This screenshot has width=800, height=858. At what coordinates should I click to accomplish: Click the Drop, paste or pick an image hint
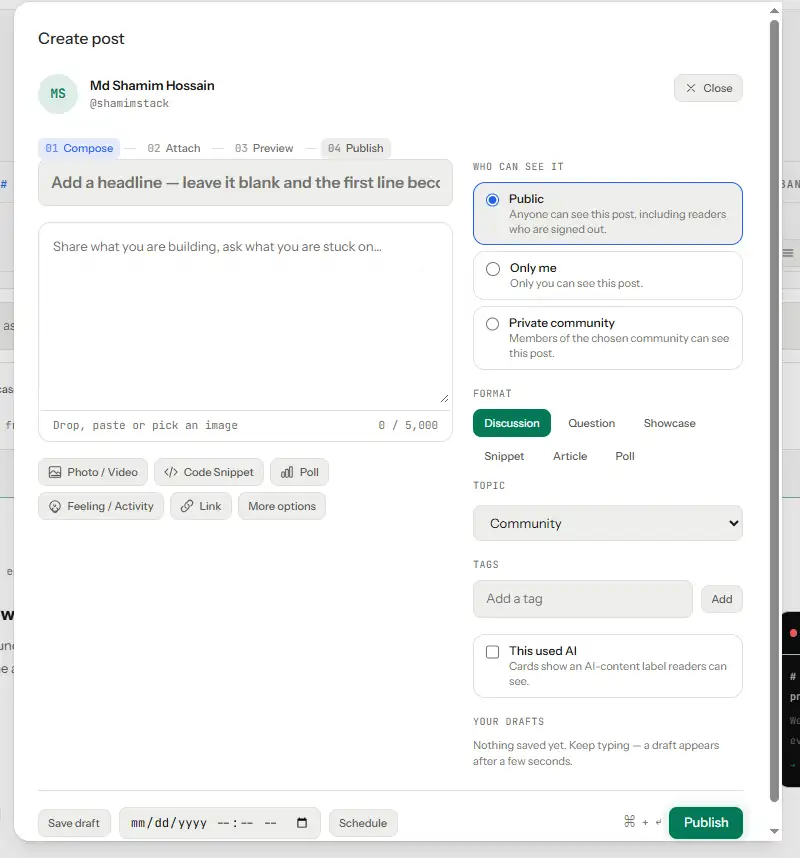(x=145, y=425)
